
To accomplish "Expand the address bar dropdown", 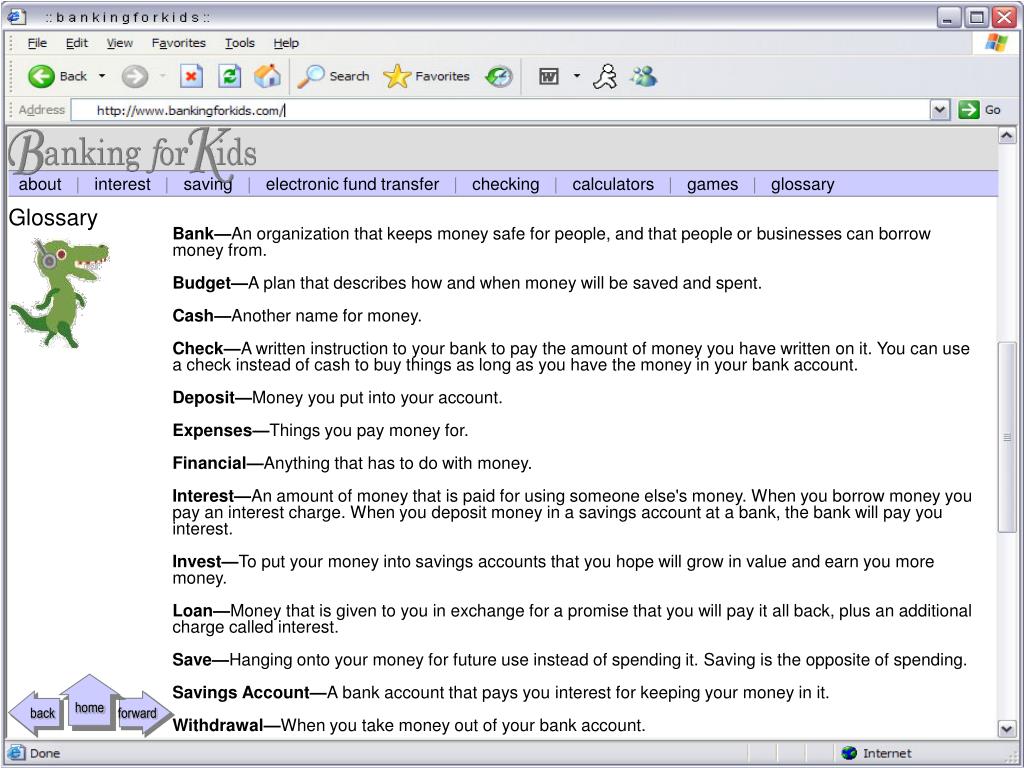I will pyautogui.click(x=939, y=110).
